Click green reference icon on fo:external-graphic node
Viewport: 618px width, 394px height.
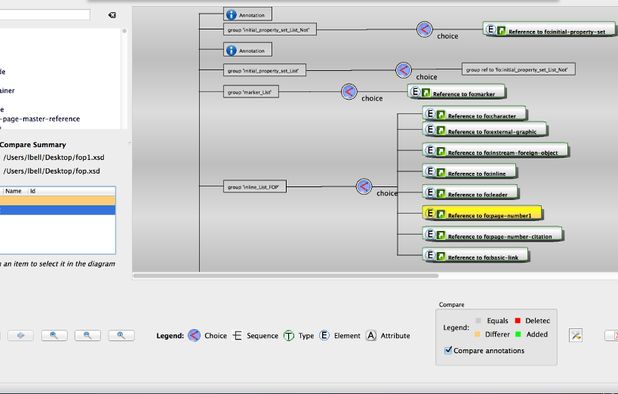[x=441, y=130]
